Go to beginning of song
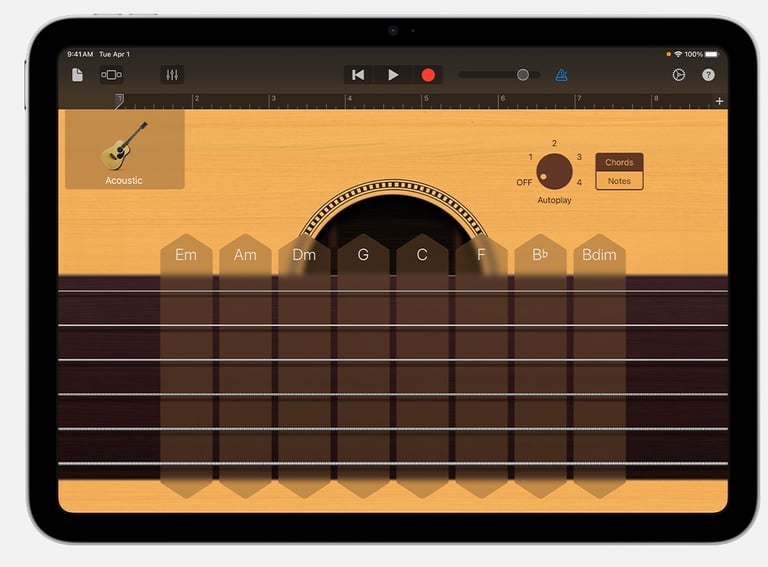 click(358, 75)
